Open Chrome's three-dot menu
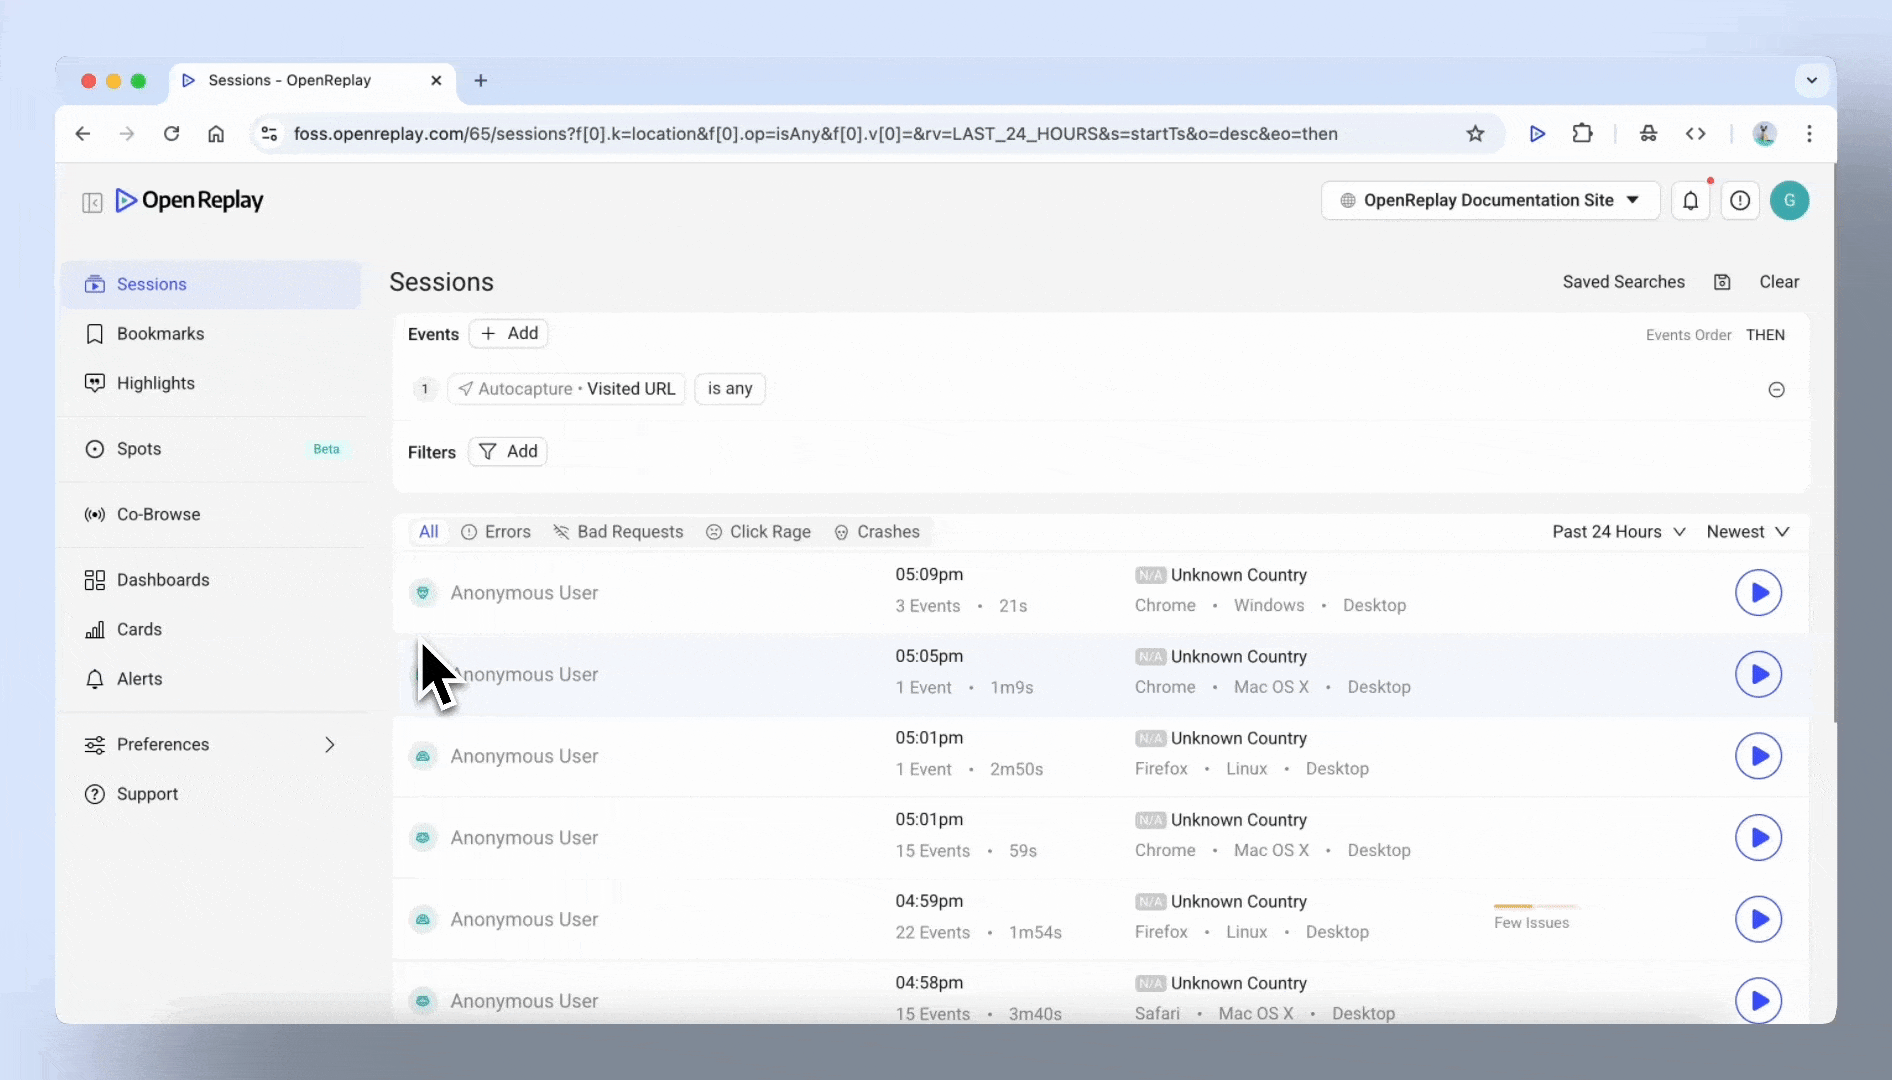1892x1080 pixels. click(1809, 134)
